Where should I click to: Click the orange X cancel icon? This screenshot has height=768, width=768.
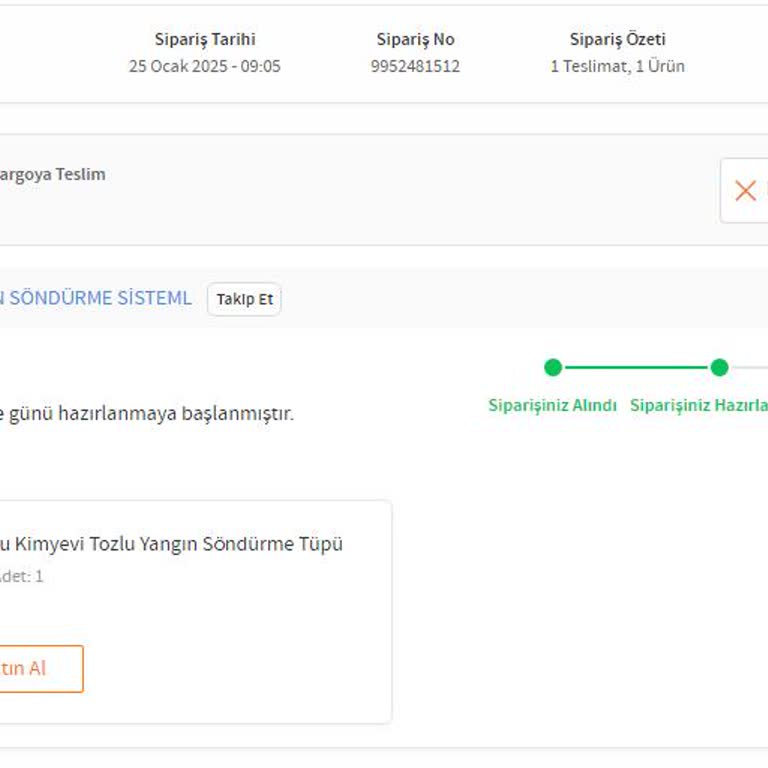click(745, 191)
